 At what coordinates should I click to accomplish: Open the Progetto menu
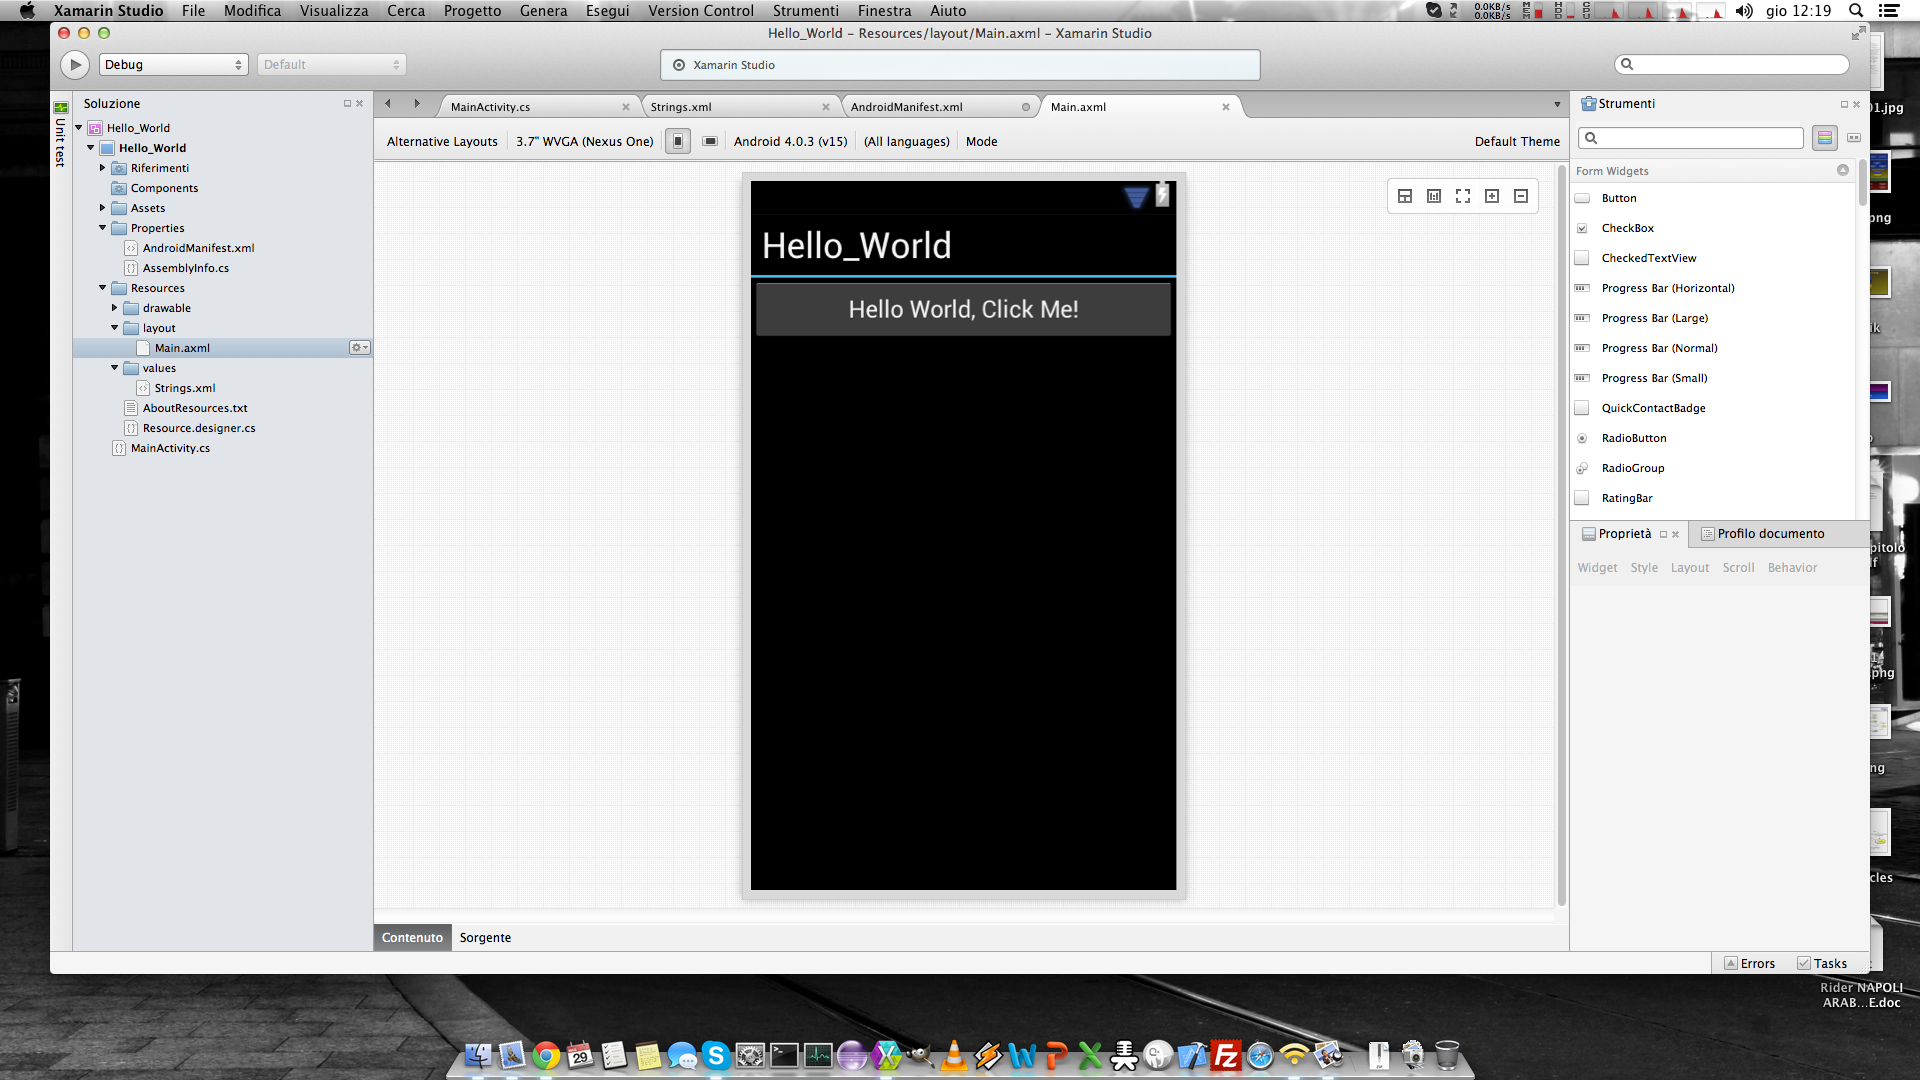(472, 11)
